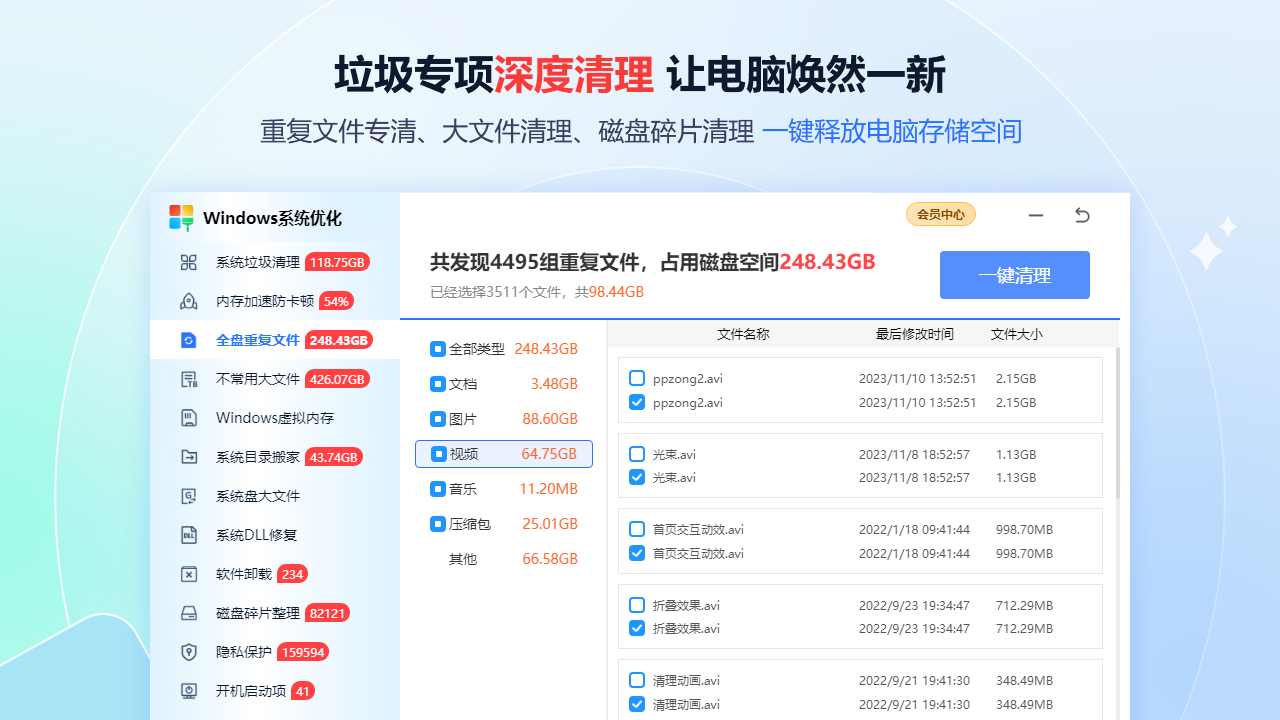
Task: Uncheck the 全部类型 filter checkbox
Action: (437, 349)
